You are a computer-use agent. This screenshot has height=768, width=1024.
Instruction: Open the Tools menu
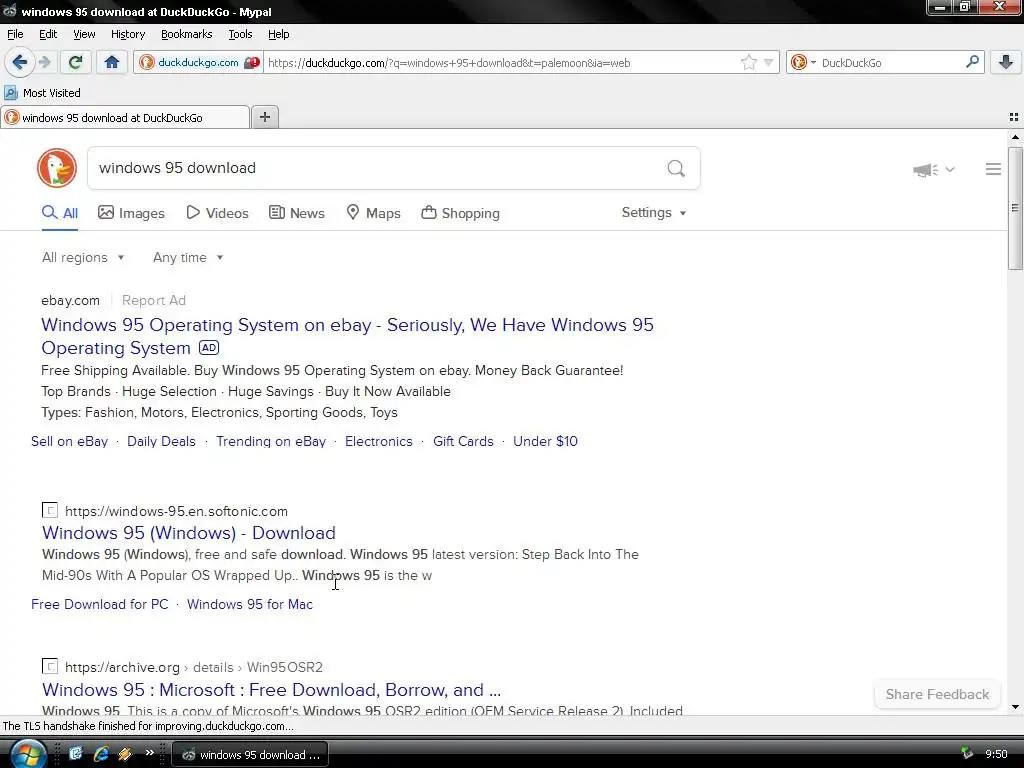coord(240,34)
